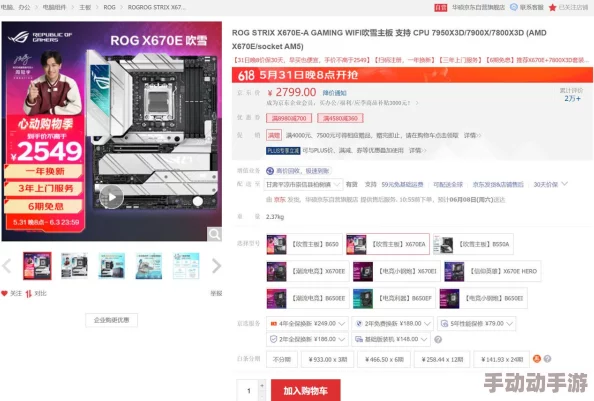
Task: Click 企业购更优惠 button
Action: 111,320
